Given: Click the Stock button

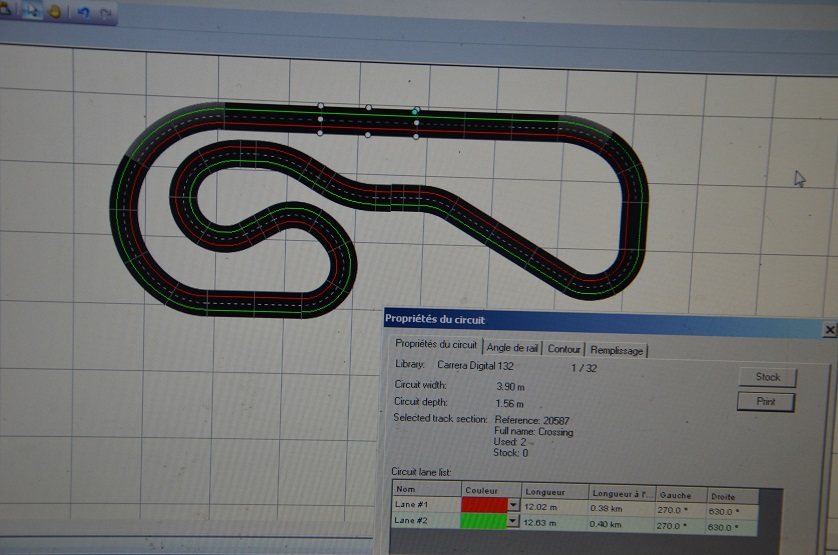Looking at the screenshot, I should 767,377.
